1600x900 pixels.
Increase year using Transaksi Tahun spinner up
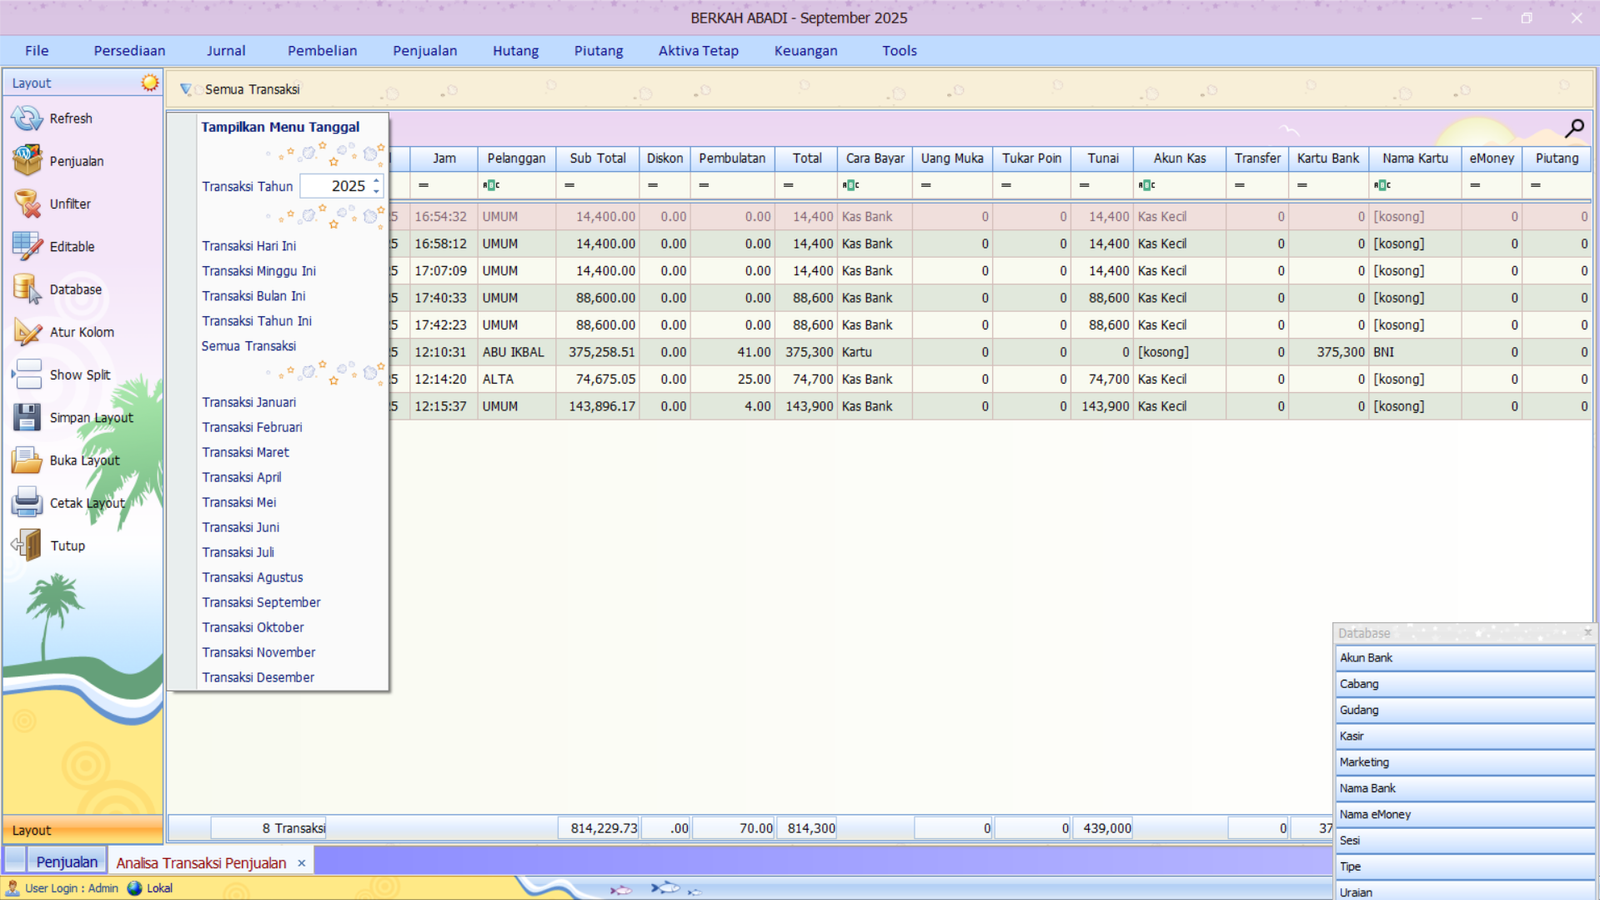376,181
